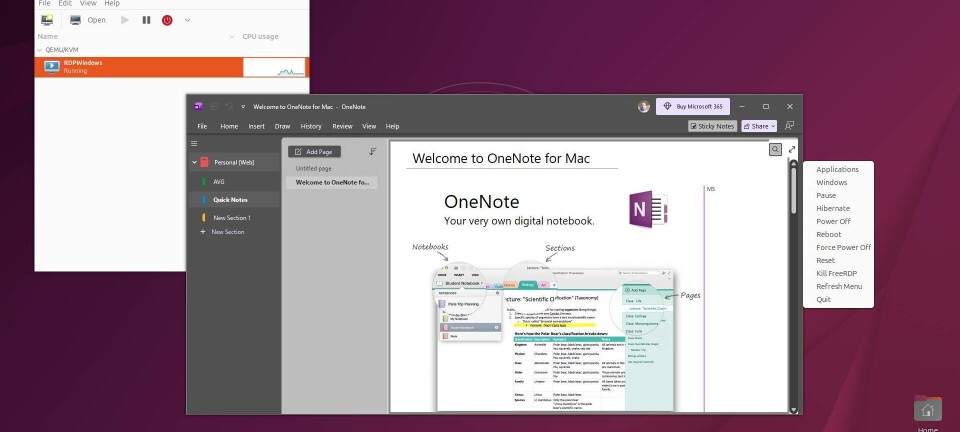Choose Kill FreeRDP in the tray menu

tap(835, 274)
